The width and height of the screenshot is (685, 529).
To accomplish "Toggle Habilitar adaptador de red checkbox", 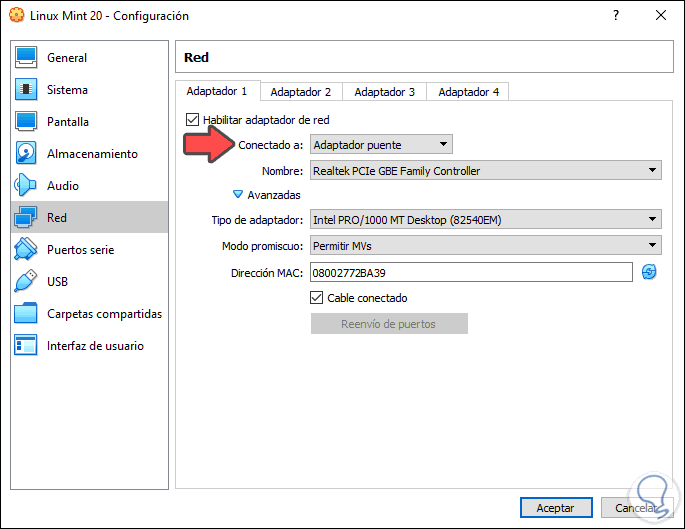I will click(x=193, y=120).
